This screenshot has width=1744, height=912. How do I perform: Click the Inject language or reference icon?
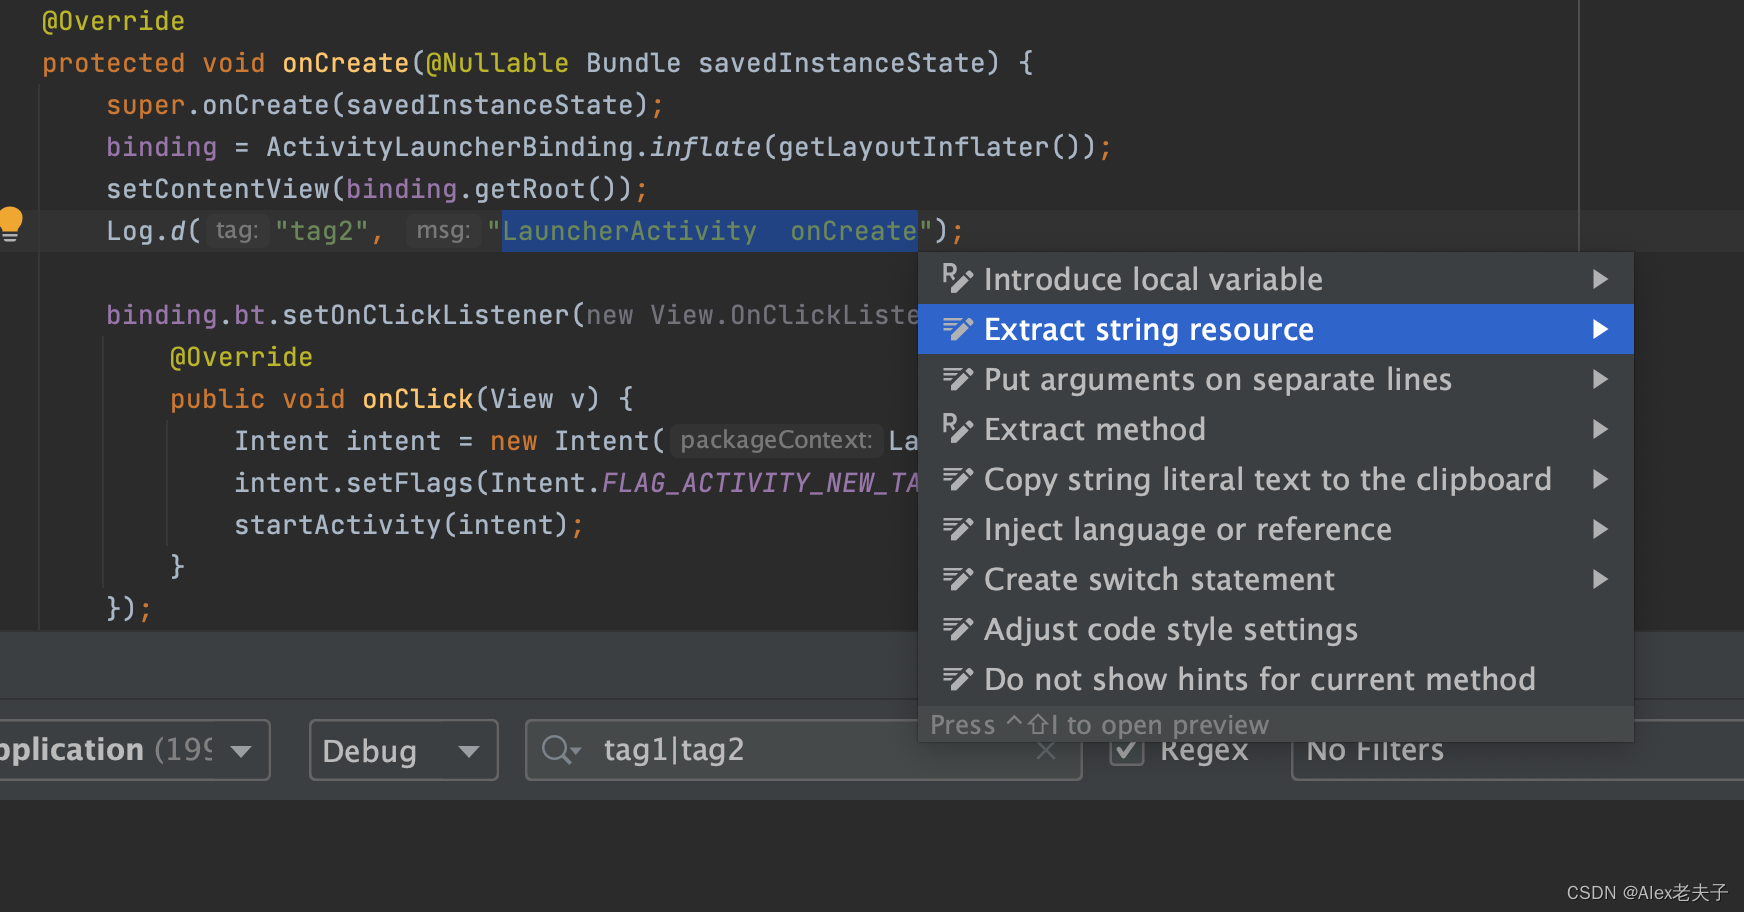pos(957,529)
